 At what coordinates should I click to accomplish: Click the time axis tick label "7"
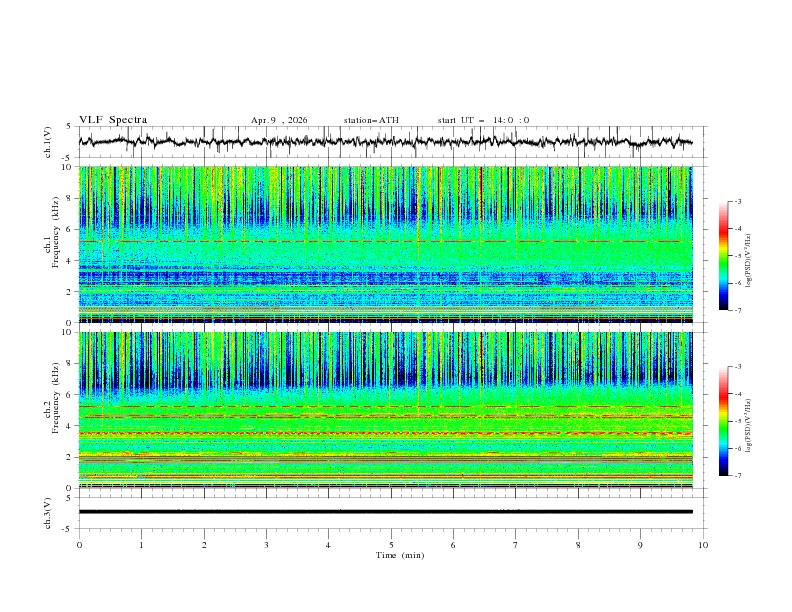(516, 545)
